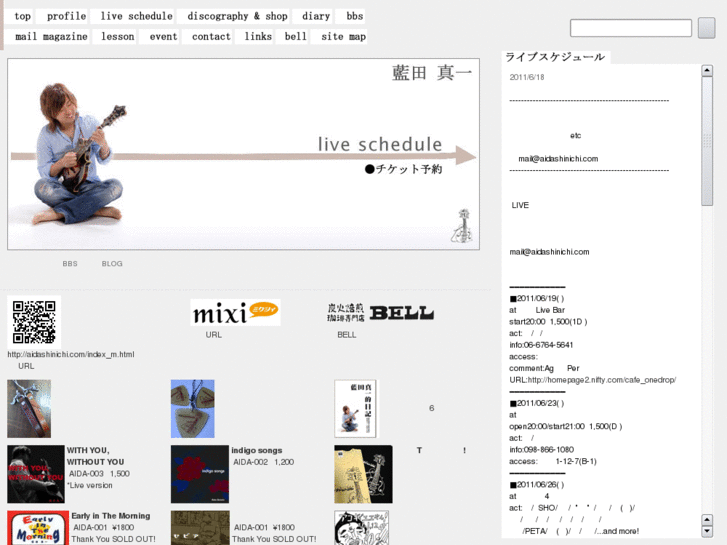
Task: Open the bell menu item
Action: pyautogui.click(x=295, y=37)
